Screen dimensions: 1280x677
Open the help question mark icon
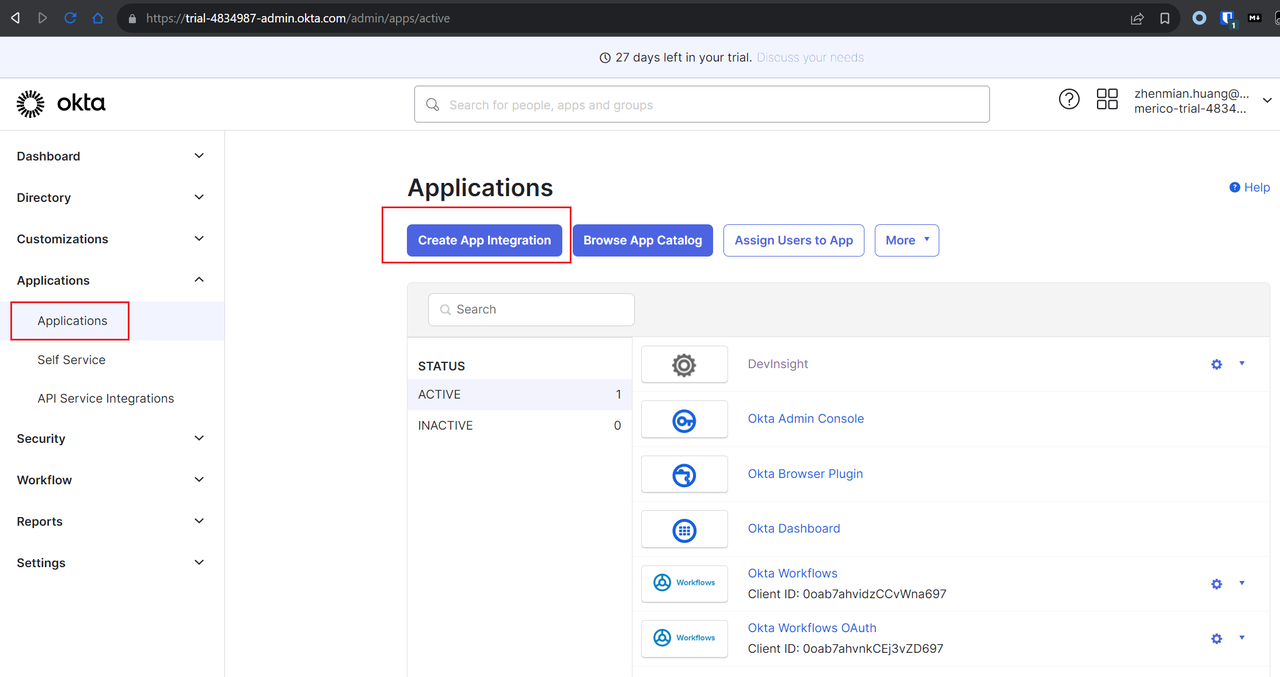(x=1069, y=99)
